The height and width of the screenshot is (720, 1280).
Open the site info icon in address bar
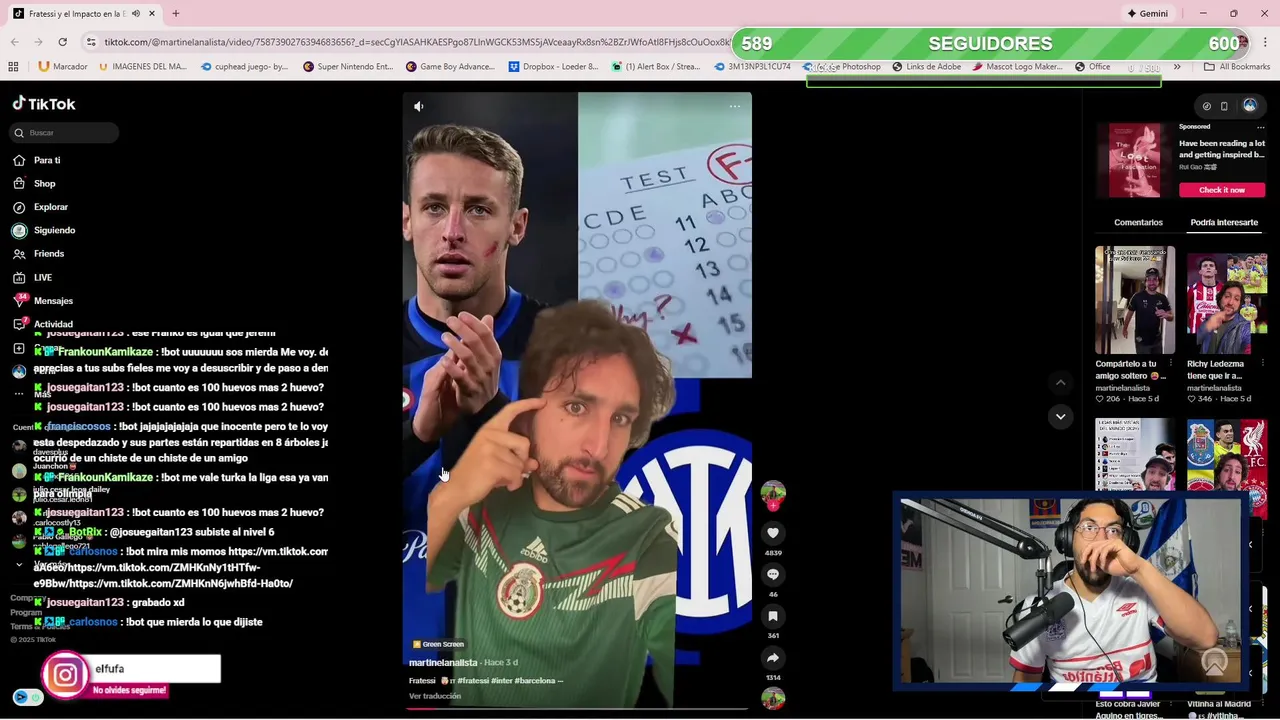tap(91, 42)
